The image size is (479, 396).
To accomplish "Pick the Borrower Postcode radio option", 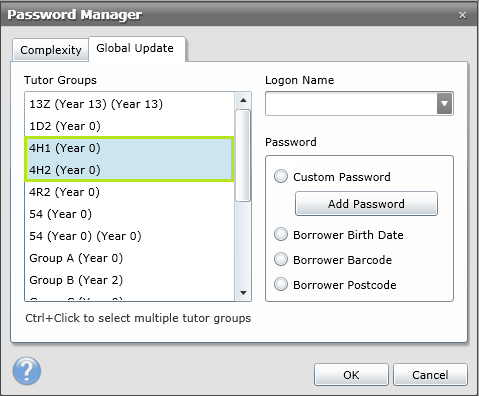I will pyautogui.click(x=281, y=284).
